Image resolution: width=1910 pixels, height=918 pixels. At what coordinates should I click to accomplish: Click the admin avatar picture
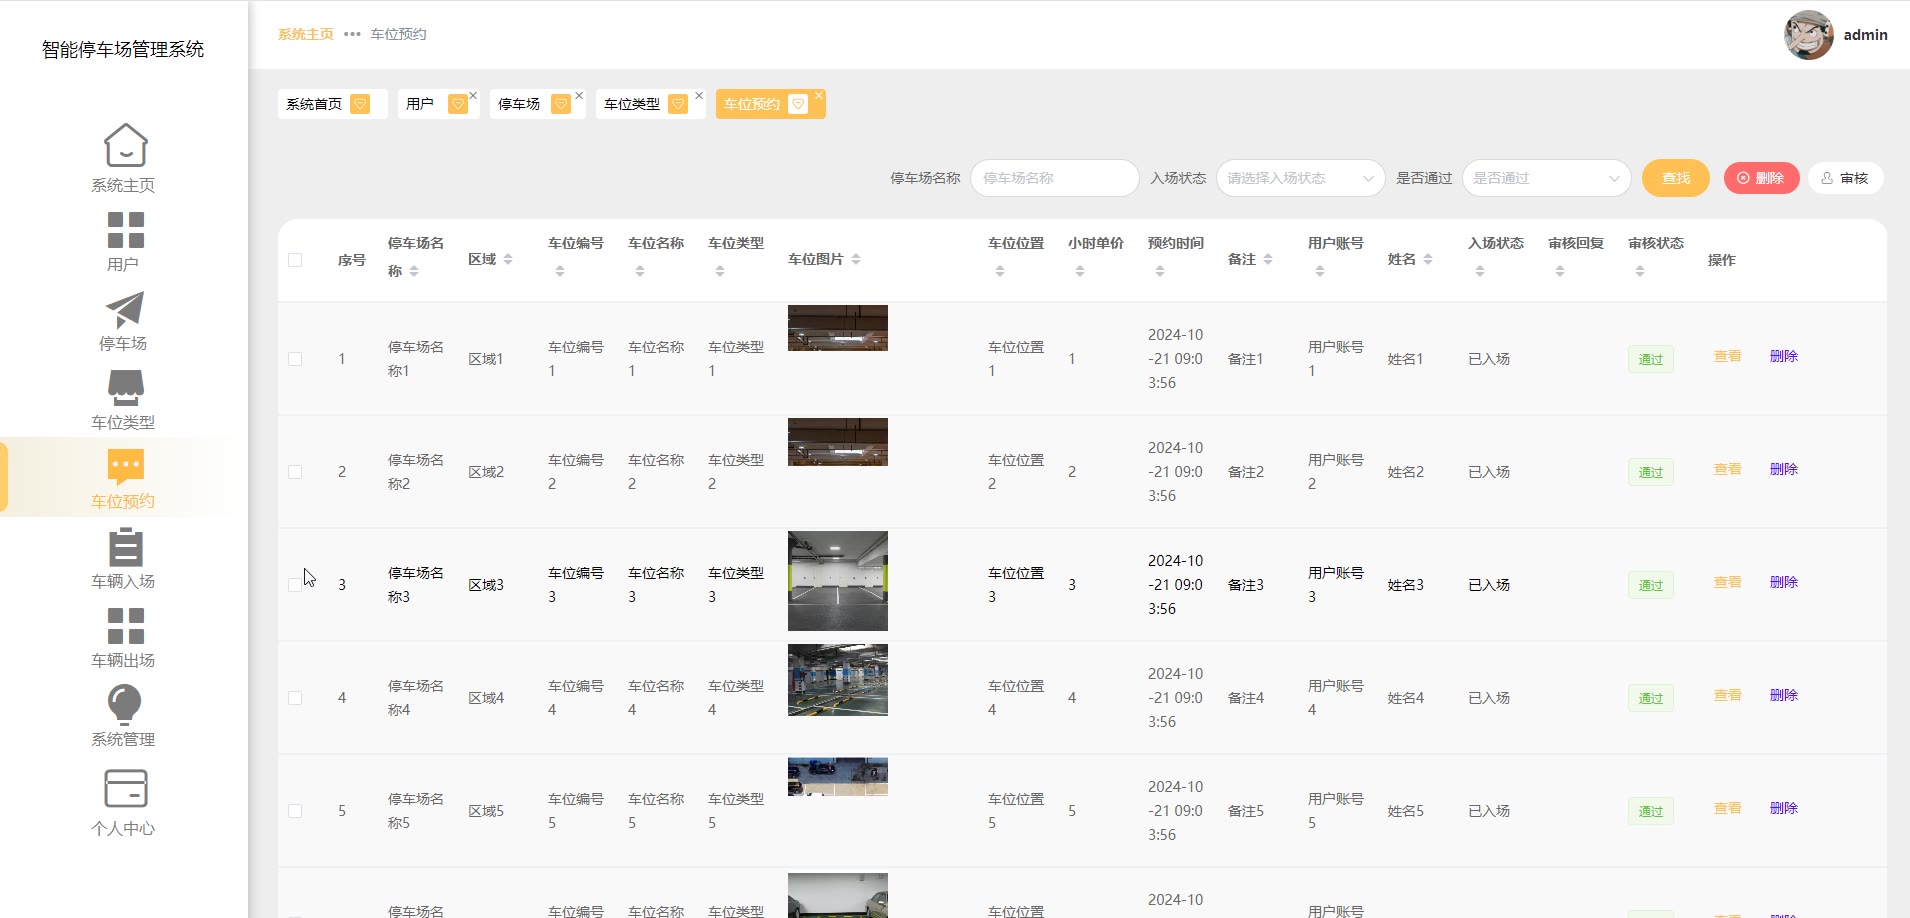1808,35
